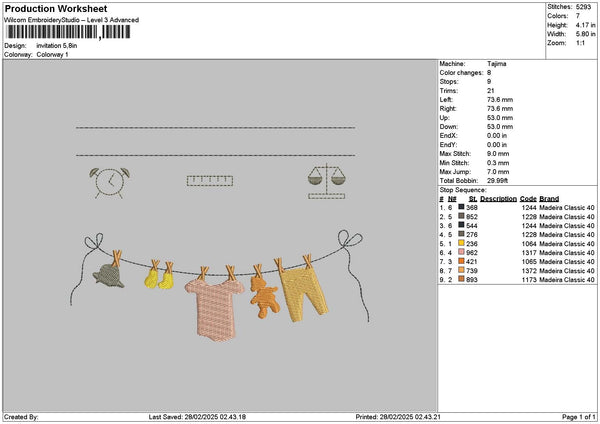Click the 'Description' column header
The width and height of the screenshot is (600, 424).
[498, 199]
